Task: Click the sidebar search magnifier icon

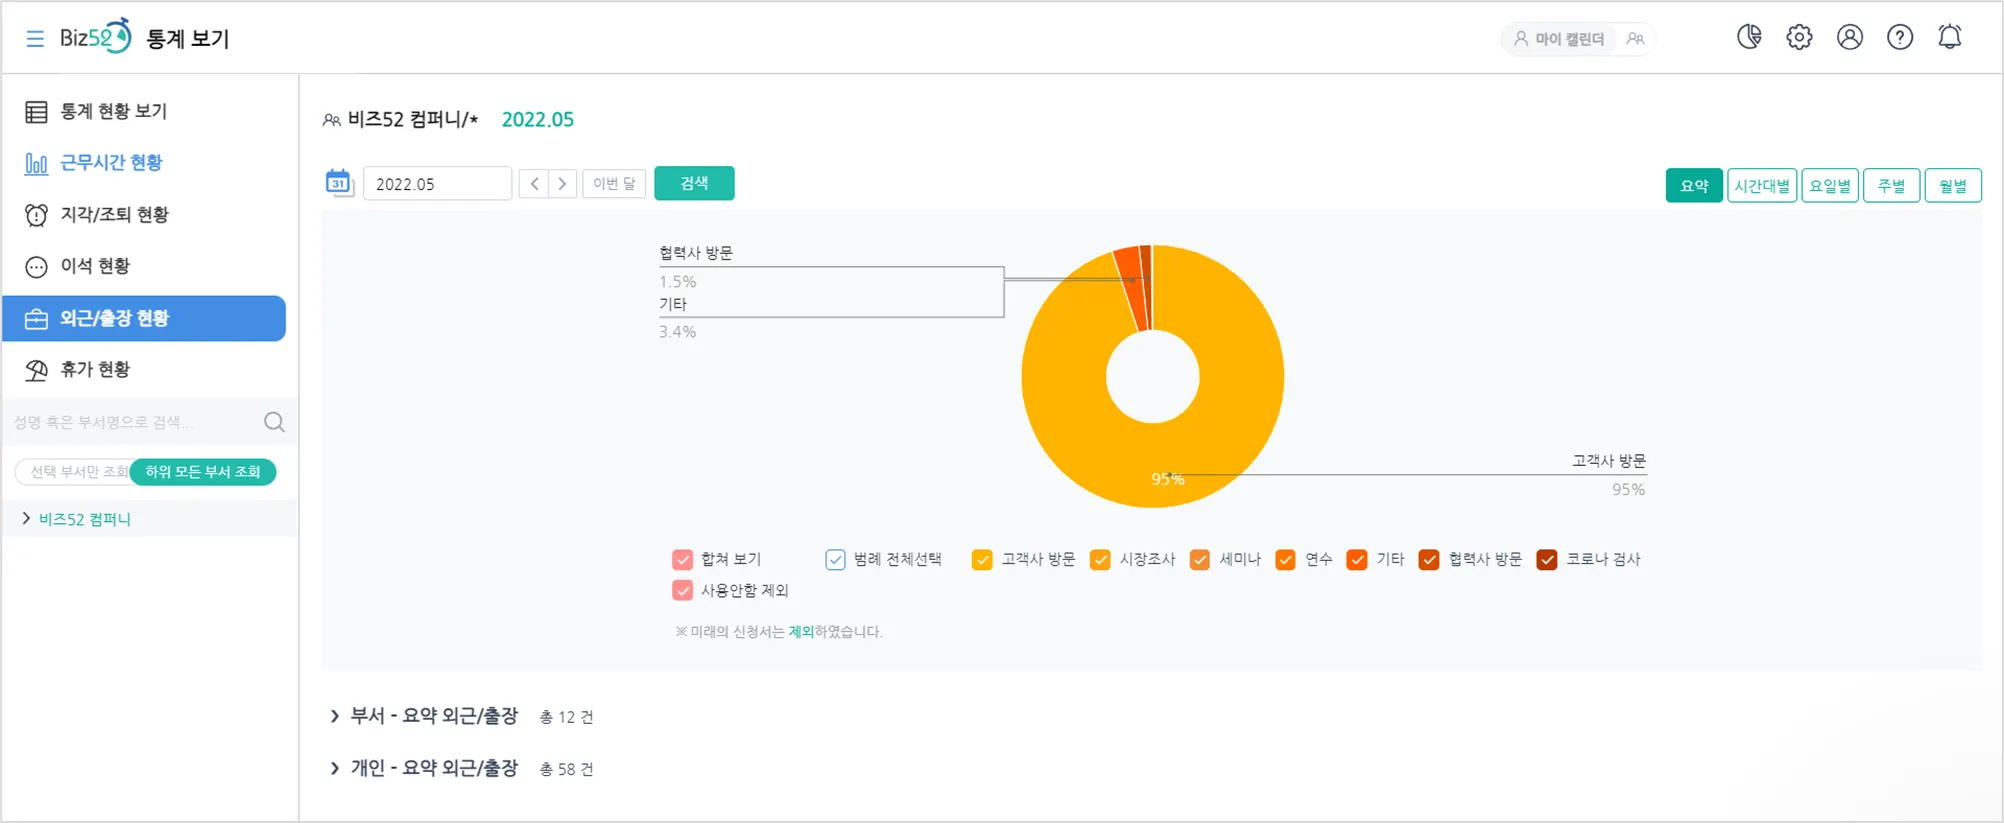Action: (274, 422)
